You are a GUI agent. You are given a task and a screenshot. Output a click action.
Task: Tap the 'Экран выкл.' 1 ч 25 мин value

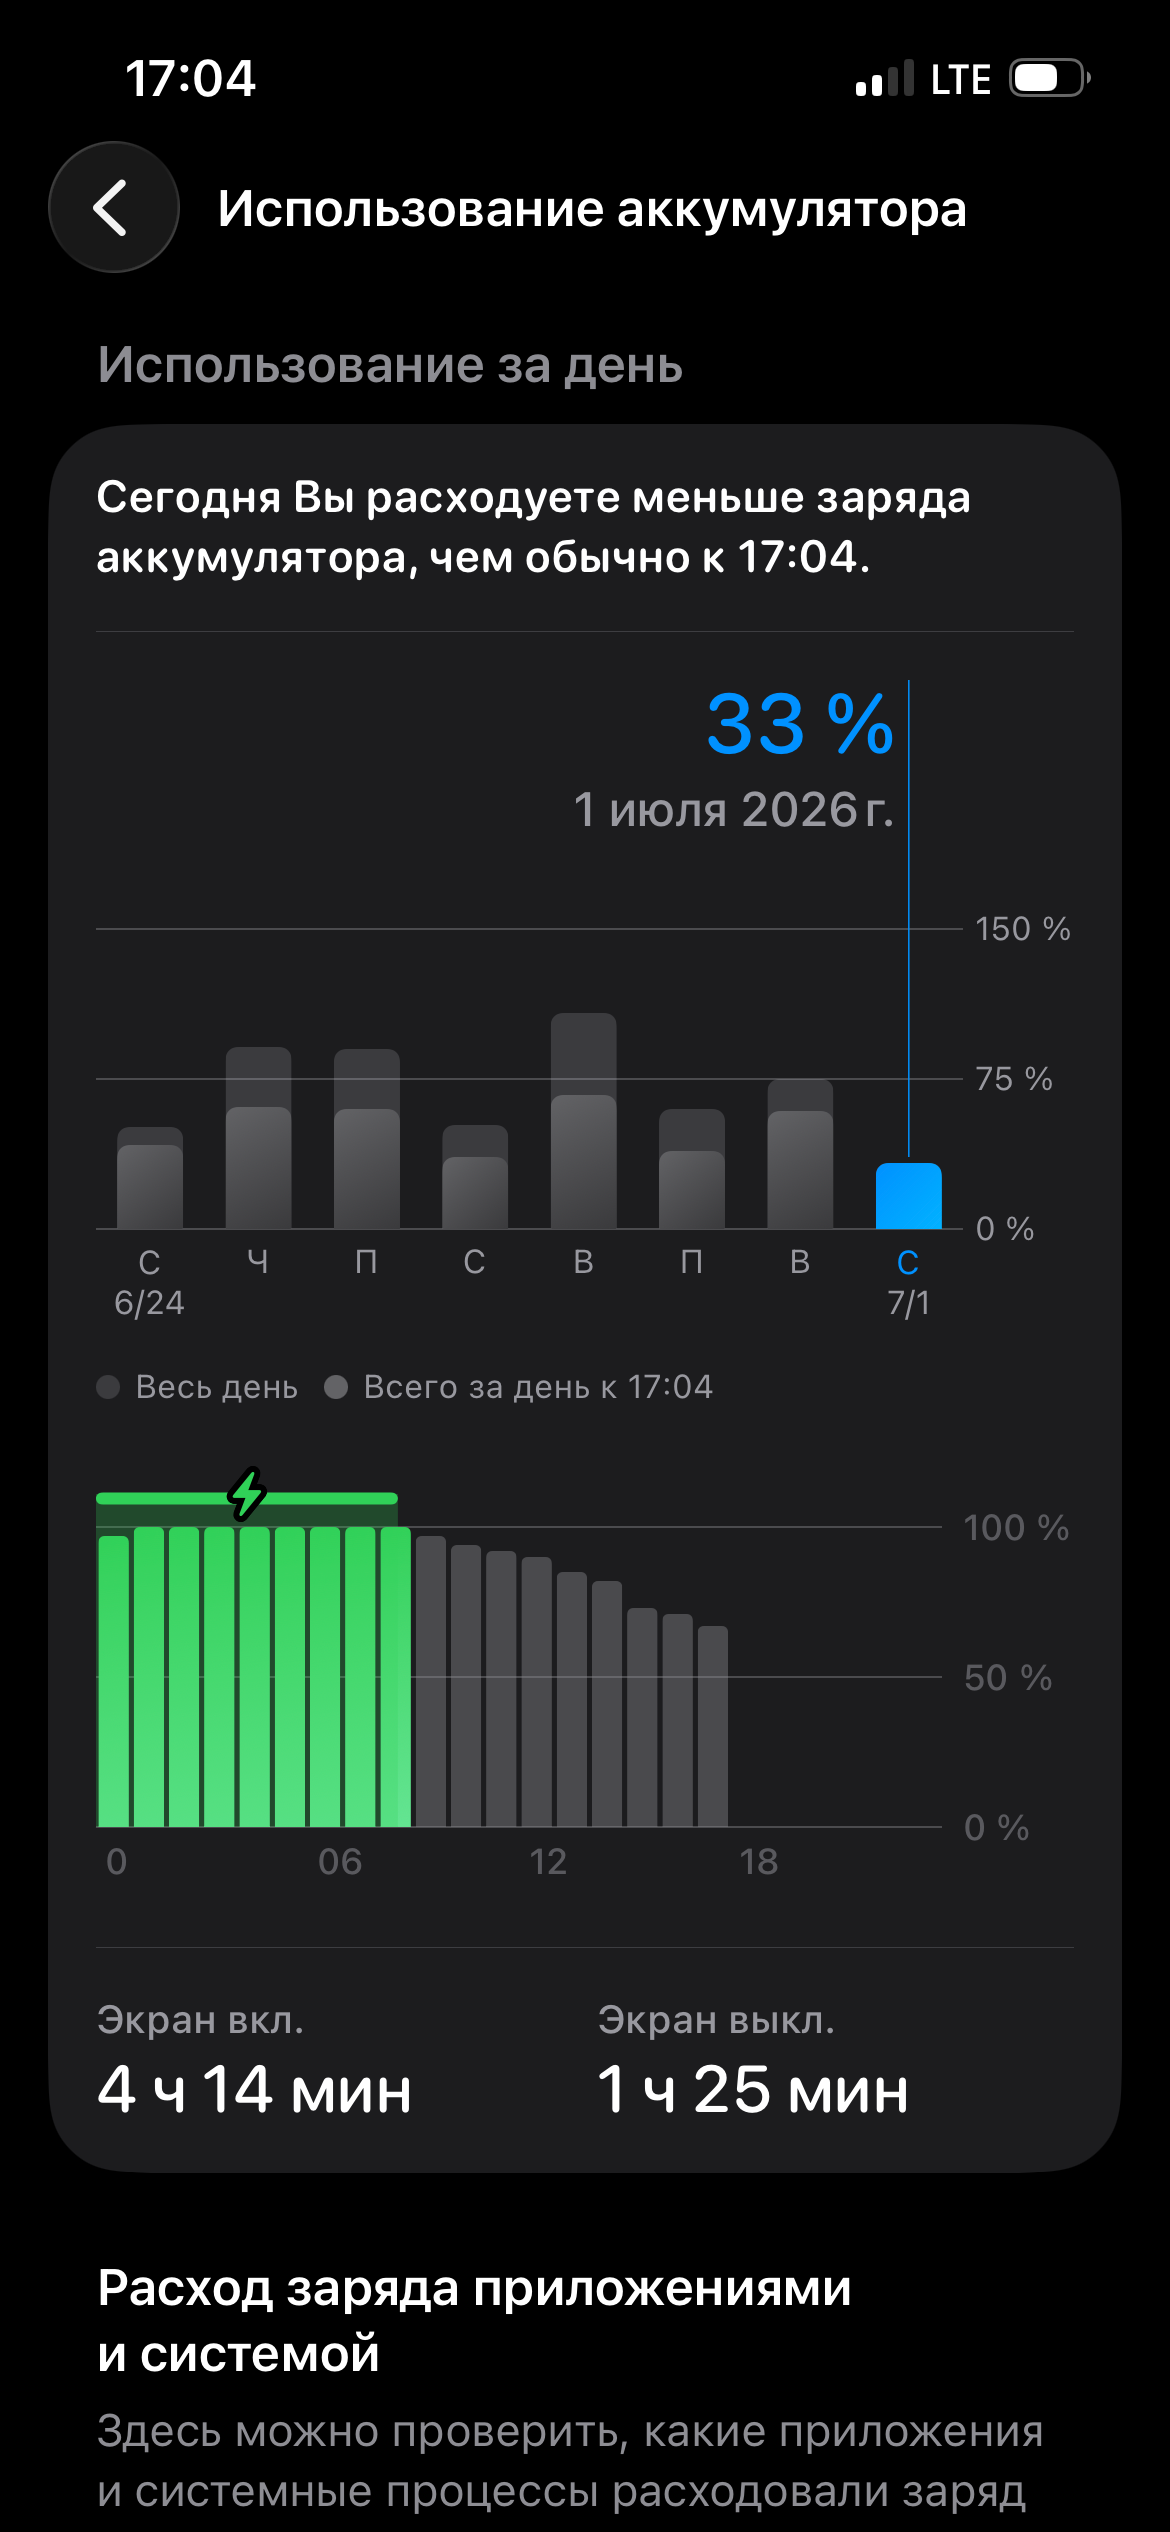pos(753,2091)
